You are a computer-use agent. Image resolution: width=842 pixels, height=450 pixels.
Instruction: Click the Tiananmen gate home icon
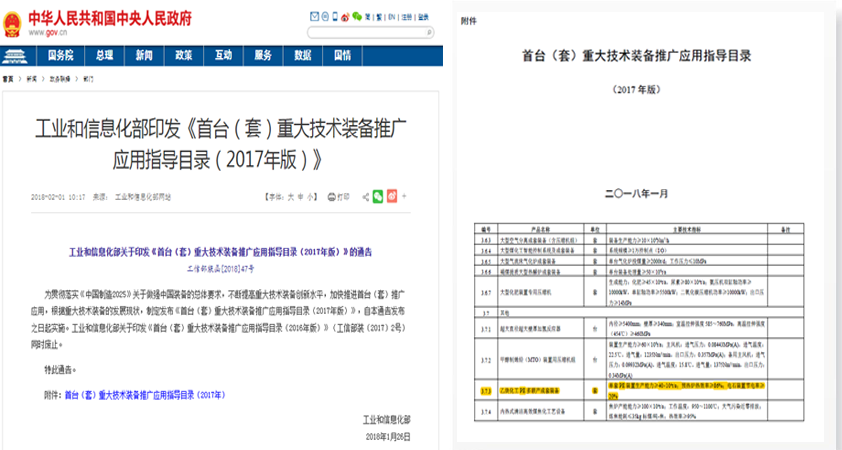pyautogui.click(x=21, y=53)
